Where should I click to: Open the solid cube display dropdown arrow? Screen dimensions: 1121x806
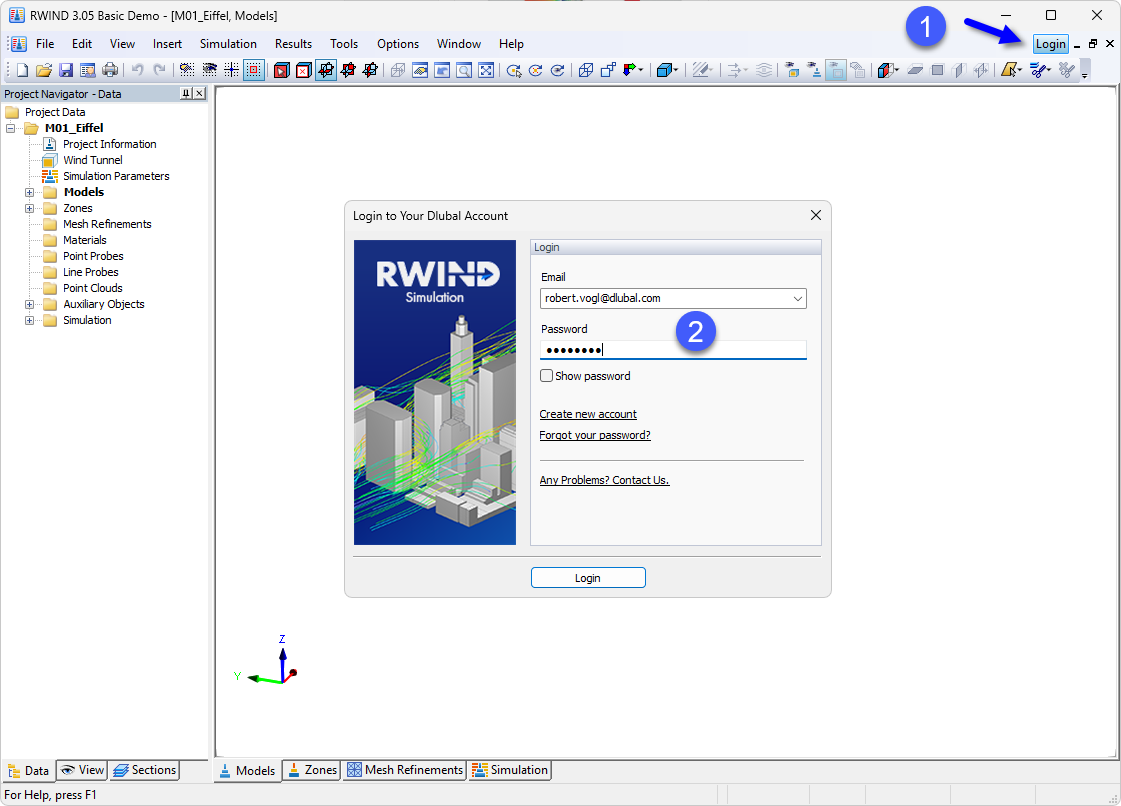(676, 70)
